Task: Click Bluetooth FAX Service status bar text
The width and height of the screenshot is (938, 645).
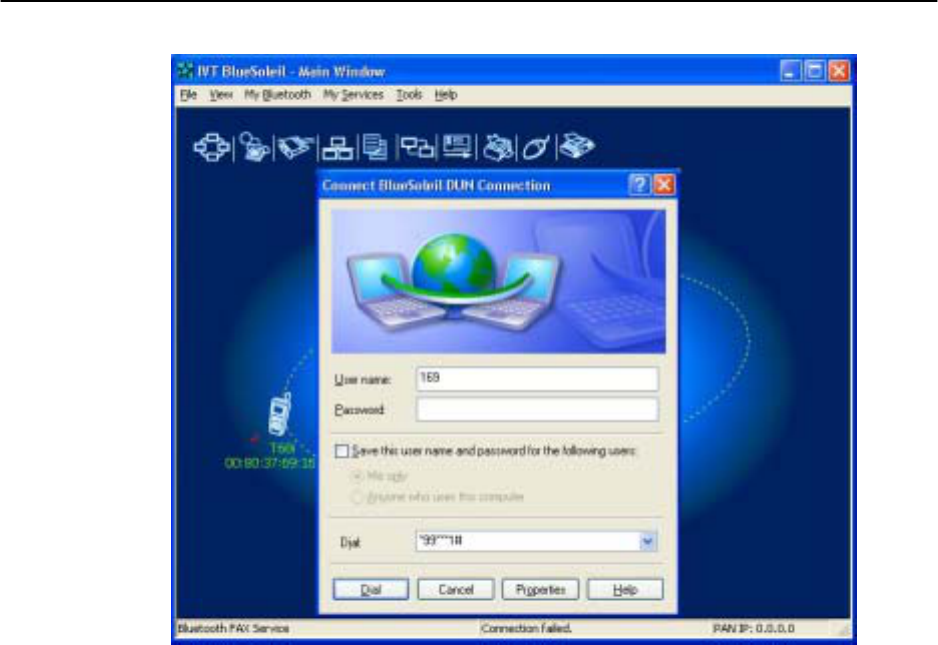Action: (x=233, y=628)
